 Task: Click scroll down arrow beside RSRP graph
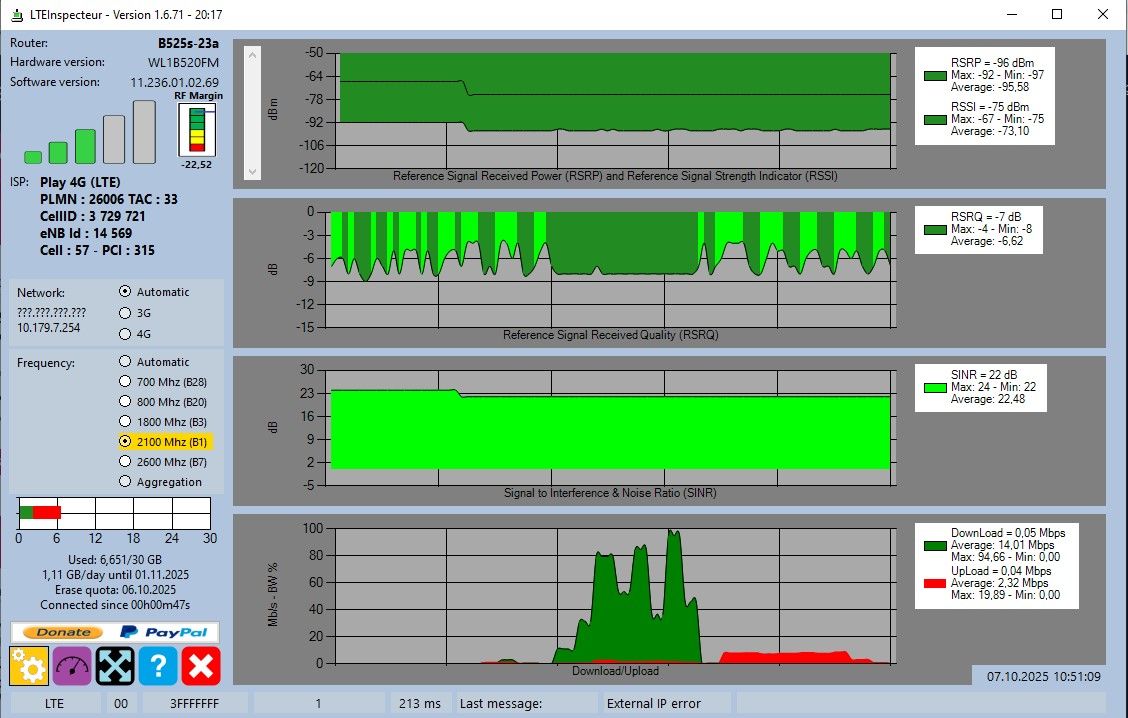[x=252, y=171]
